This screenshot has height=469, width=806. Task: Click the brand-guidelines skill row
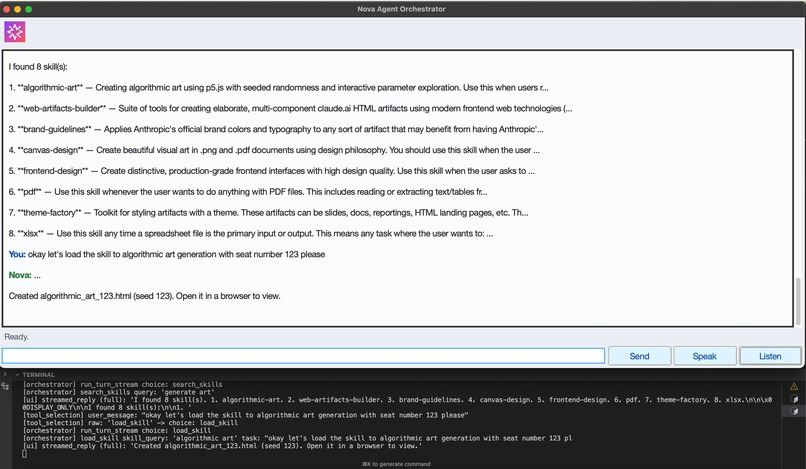click(x=276, y=129)
